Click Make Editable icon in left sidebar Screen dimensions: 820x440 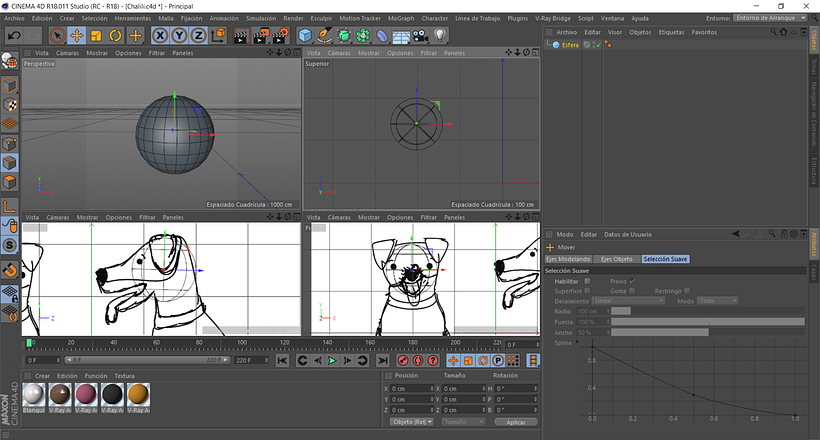10,62
